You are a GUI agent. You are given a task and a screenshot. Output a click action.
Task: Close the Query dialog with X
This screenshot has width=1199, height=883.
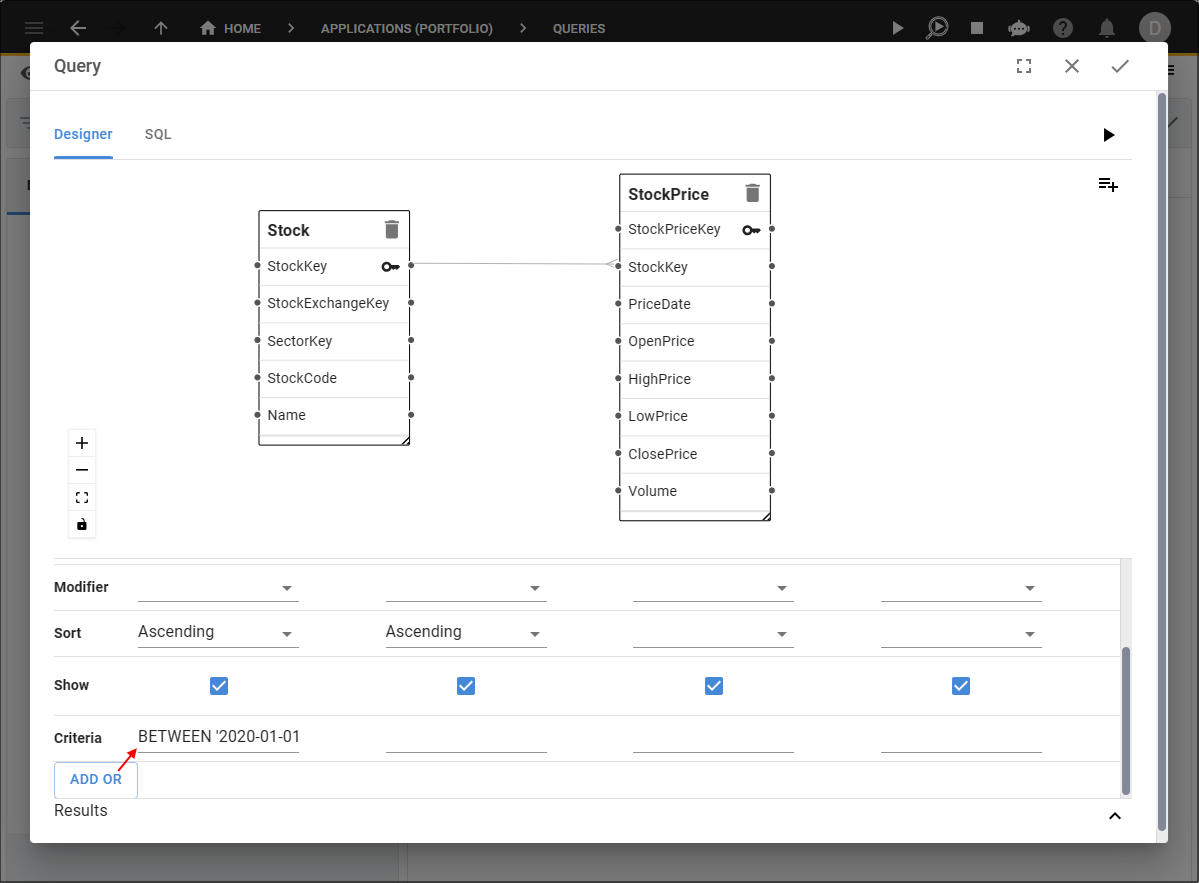[1072, 67]
